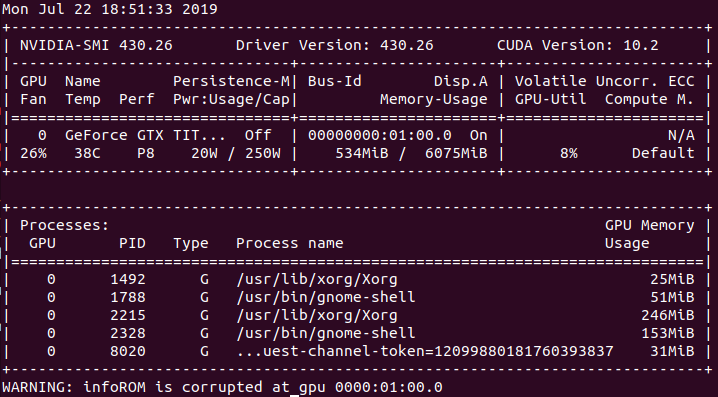
Task: Click the 20W / 250W power usage
Action: point(236,153)
